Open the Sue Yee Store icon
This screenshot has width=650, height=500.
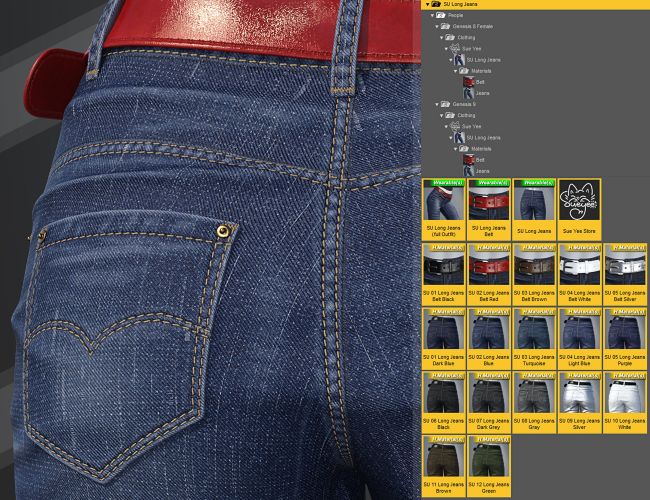pos(579,207)
